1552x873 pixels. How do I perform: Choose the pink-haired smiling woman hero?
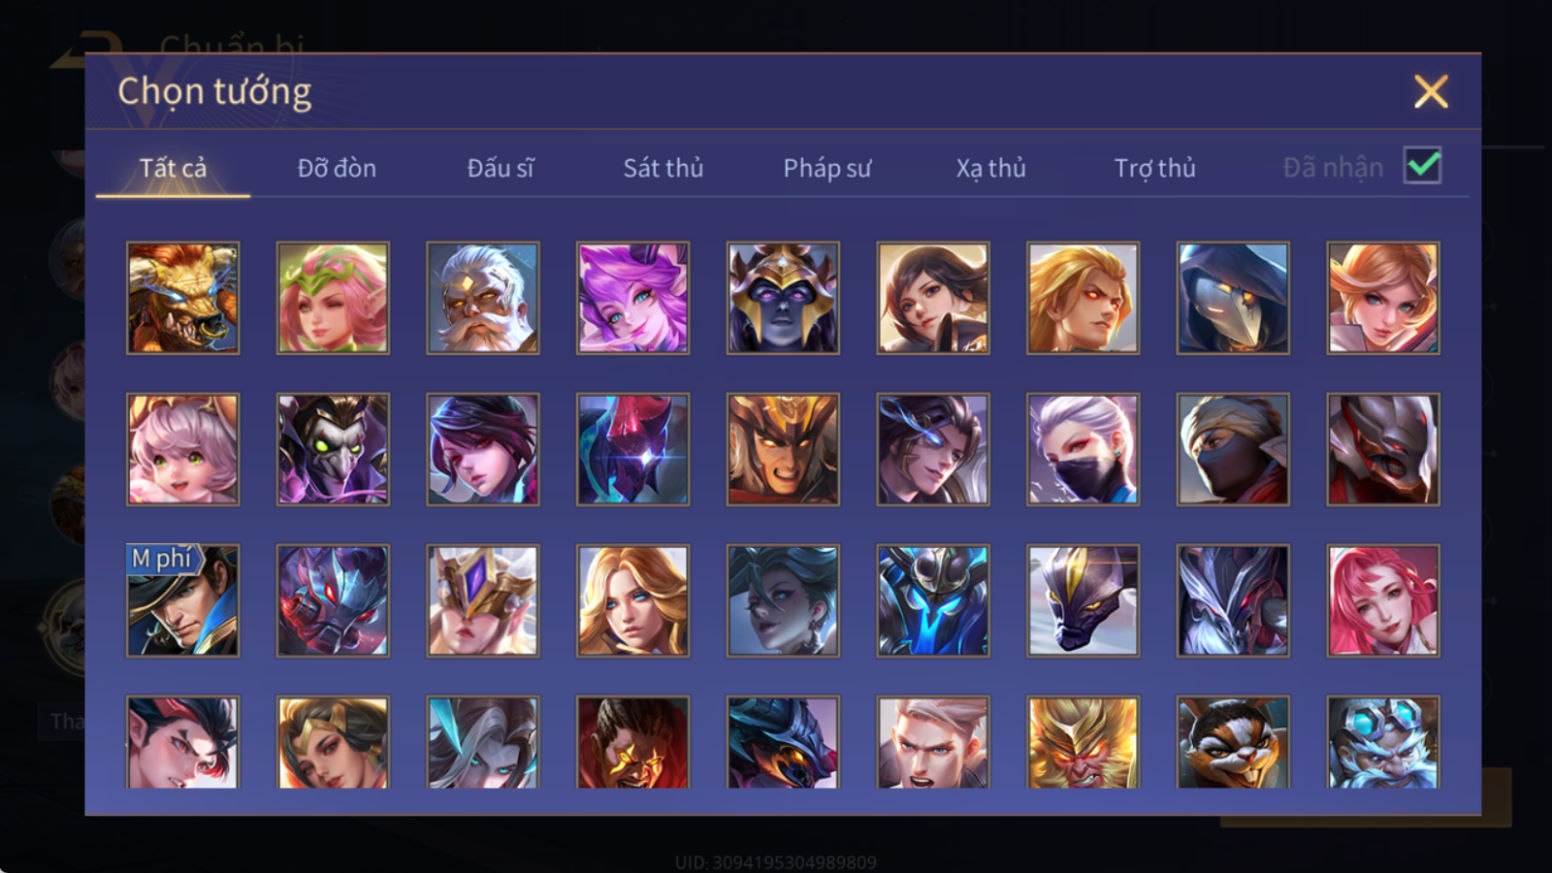point(1383,600)
